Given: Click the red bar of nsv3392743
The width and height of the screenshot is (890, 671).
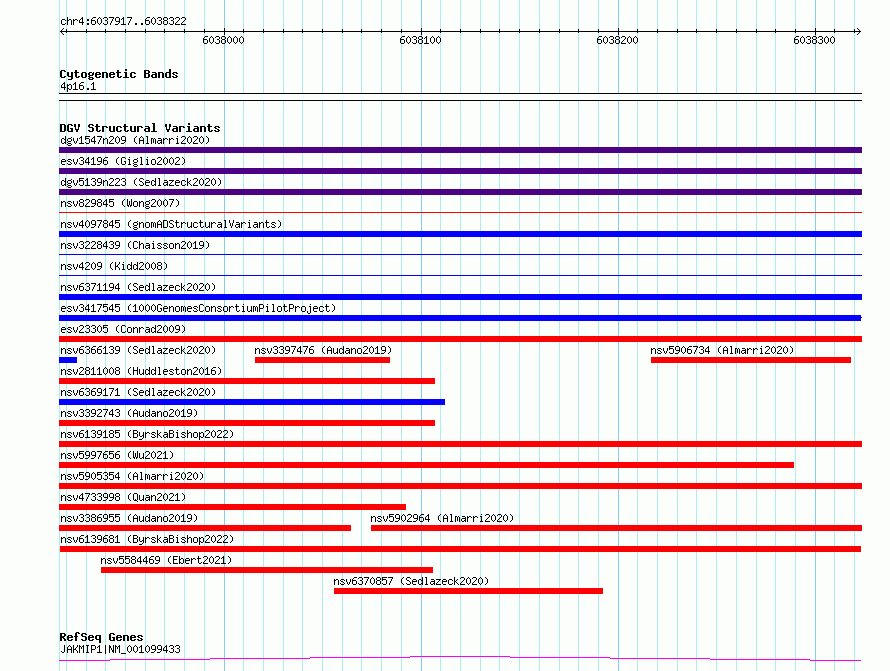Looking at the screenshot, I should 247,423.
